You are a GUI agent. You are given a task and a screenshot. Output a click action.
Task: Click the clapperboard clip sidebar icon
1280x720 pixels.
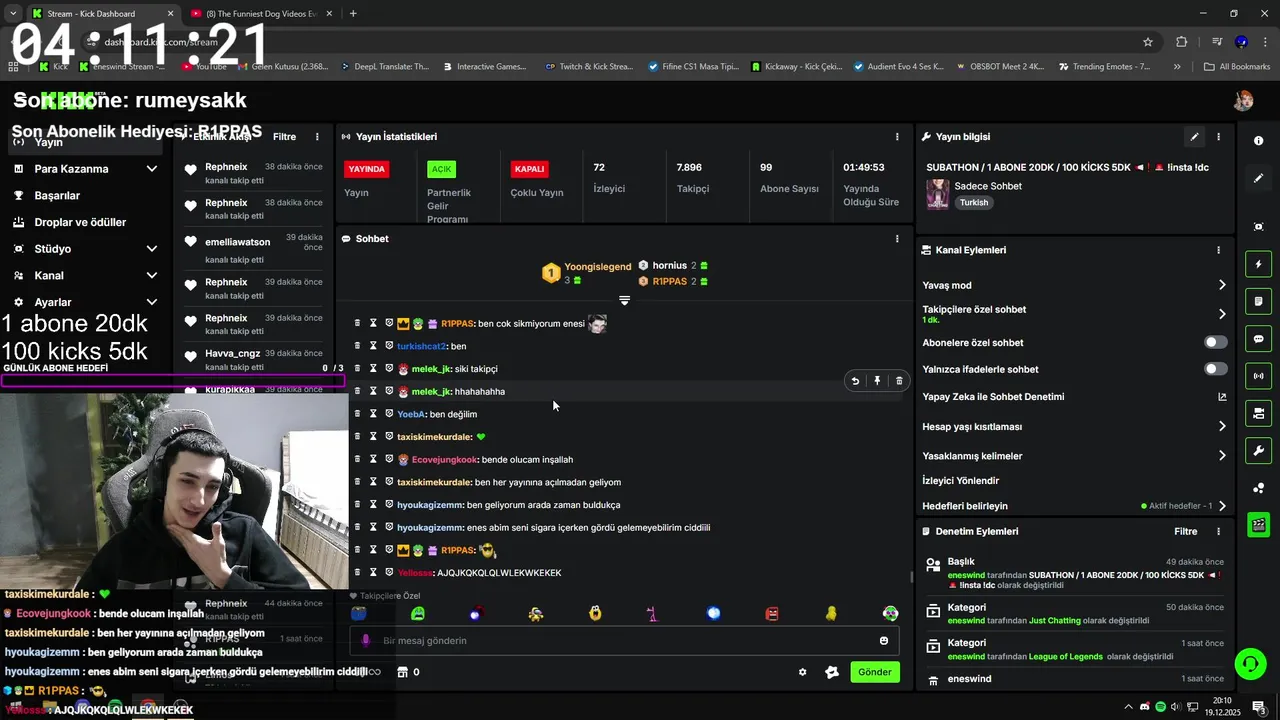(x=1258, y=524)
